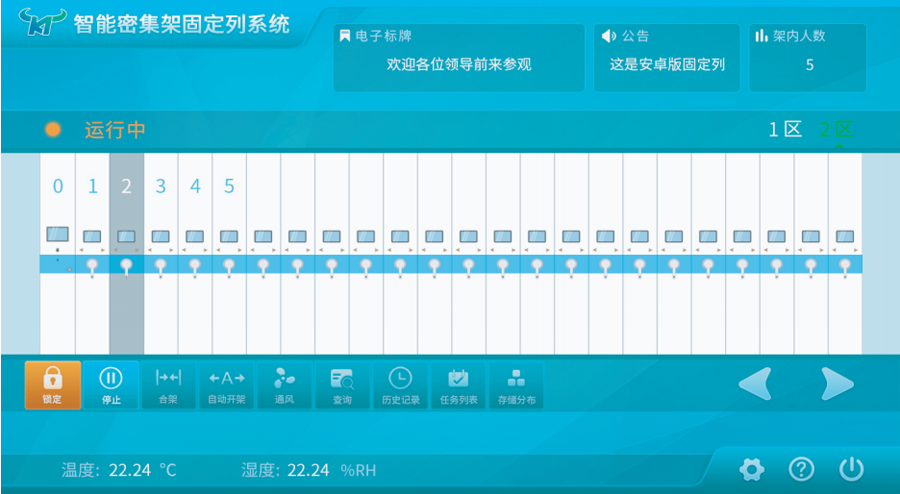Click the orange running status indicator dot
The width and height of the screenshot is (900, 494).
(x=53, y=130)
